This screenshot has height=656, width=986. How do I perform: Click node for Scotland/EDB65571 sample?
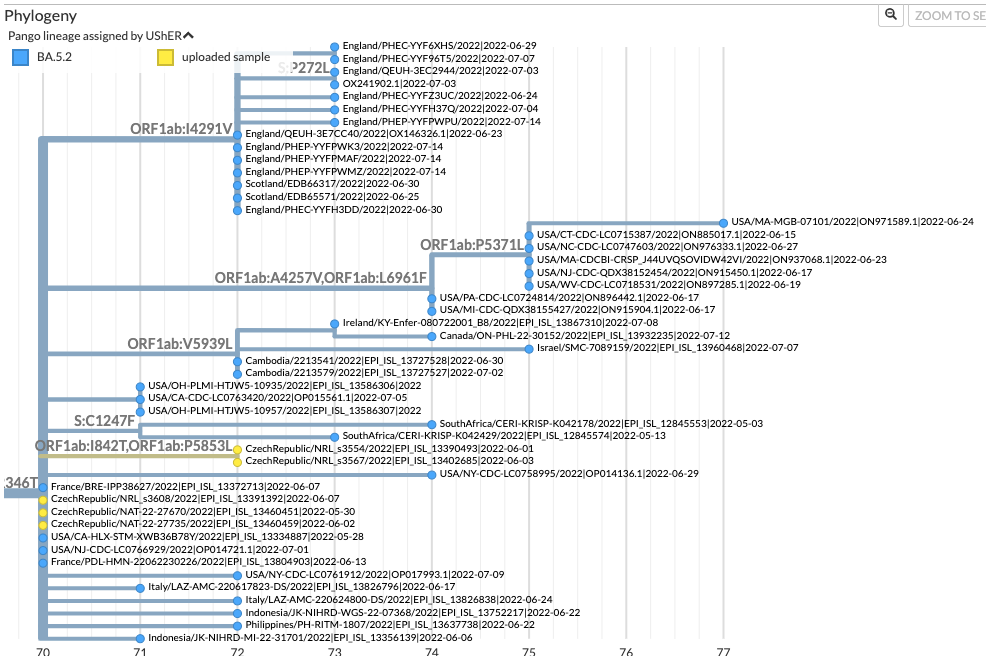[x=237, y=197]
